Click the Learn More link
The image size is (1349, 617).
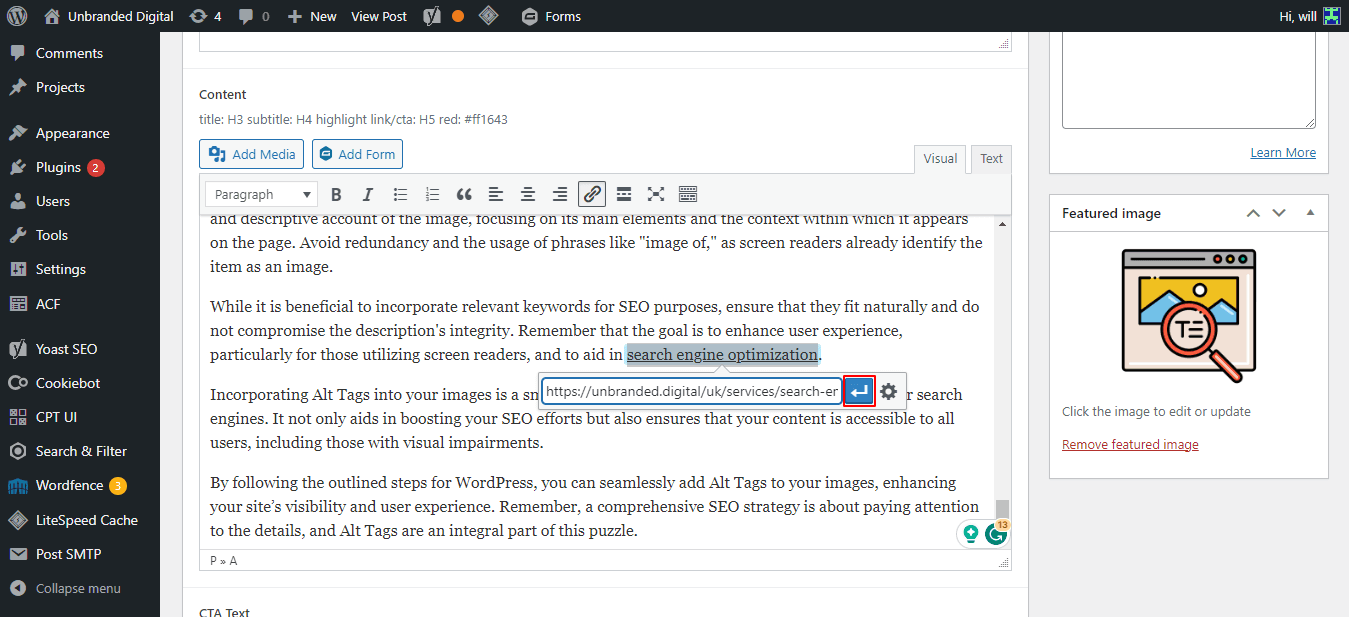tap(1283, 153)
